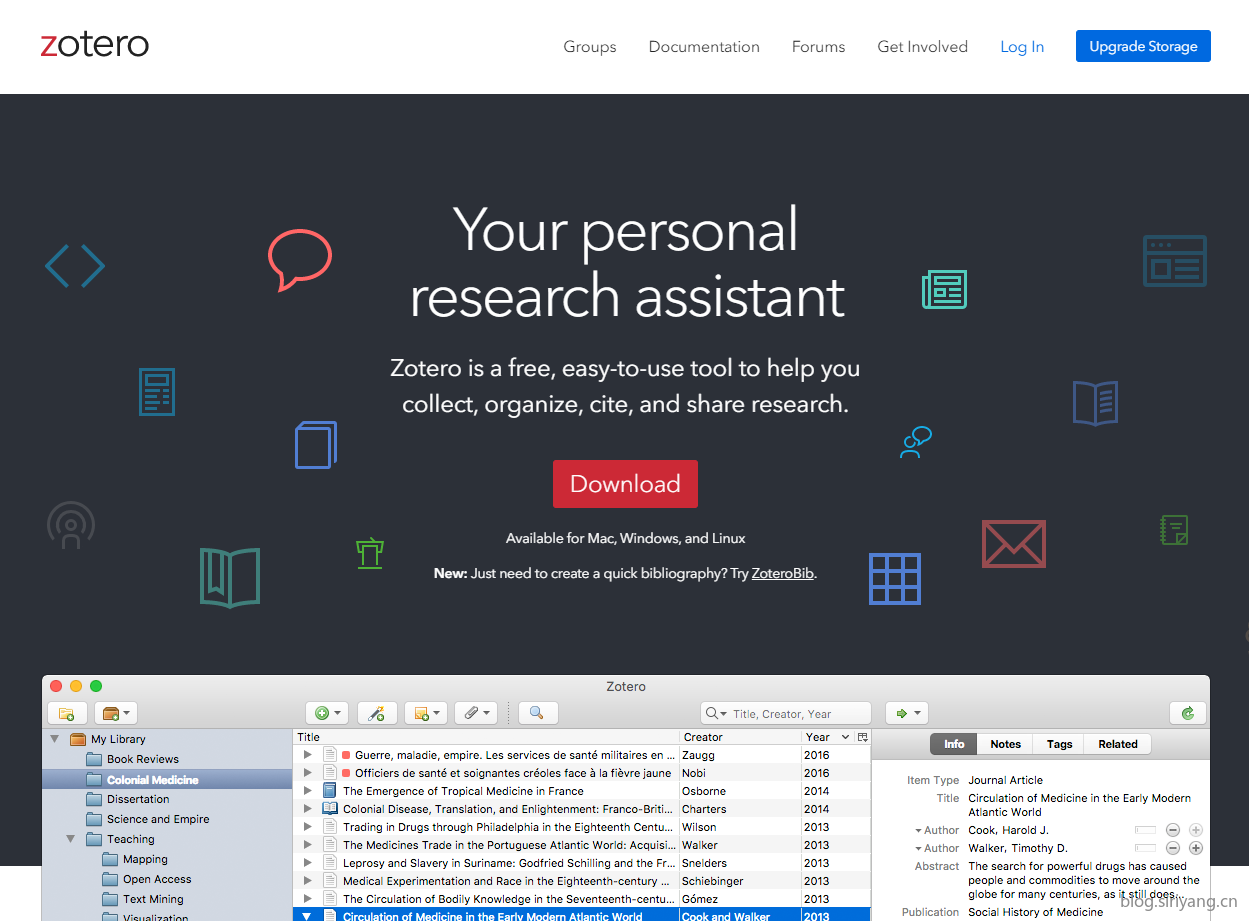Screen dimensions: 1249x921
Task: Click the Upgrade Storage button
Action: point(1143,46)
